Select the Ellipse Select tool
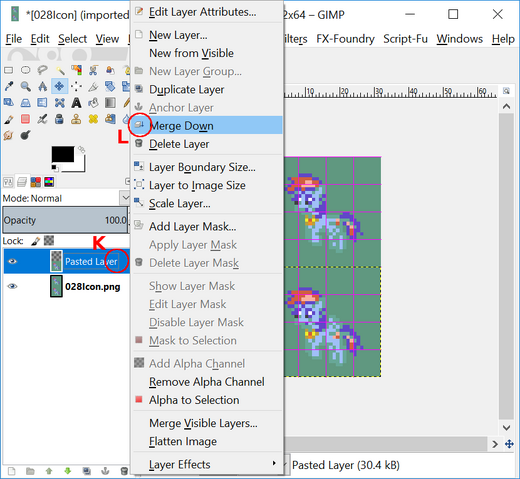 26,70
